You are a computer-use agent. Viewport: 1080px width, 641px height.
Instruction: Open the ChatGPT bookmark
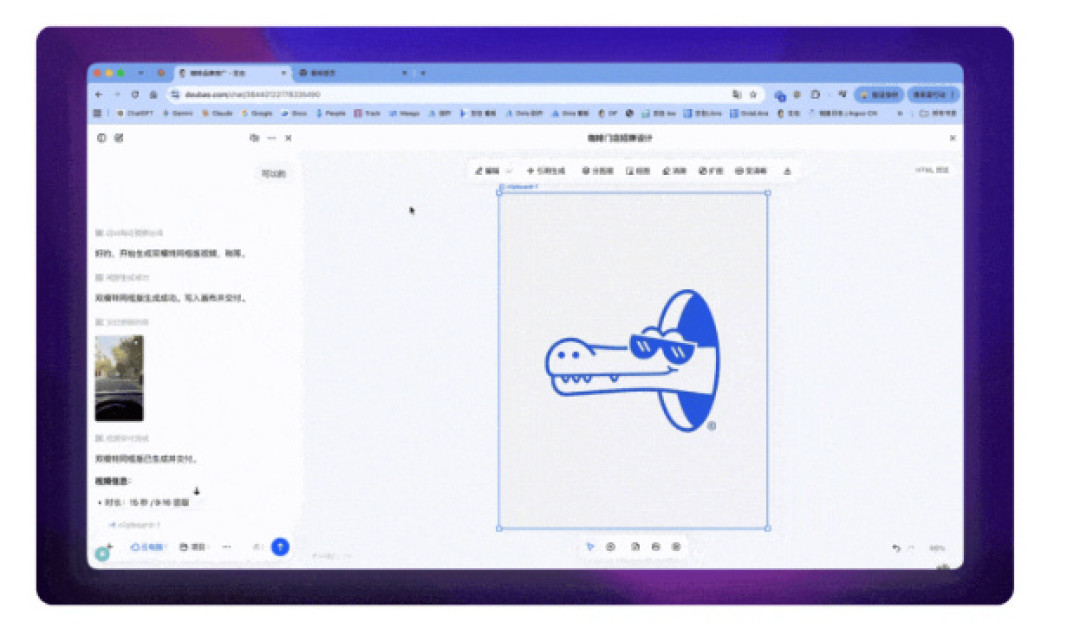point(135,113)
